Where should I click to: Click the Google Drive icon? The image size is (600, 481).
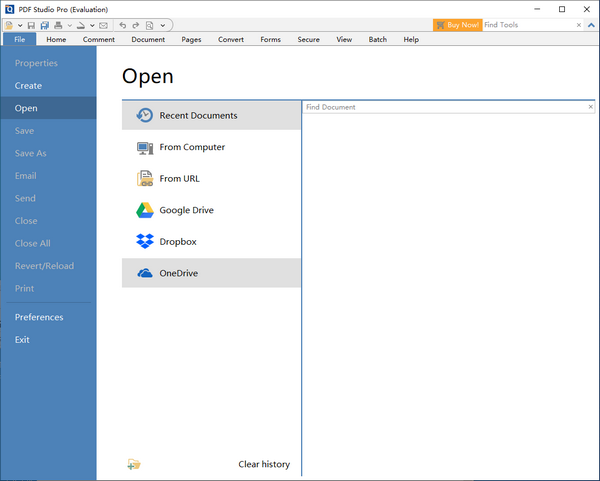[144, 210]
